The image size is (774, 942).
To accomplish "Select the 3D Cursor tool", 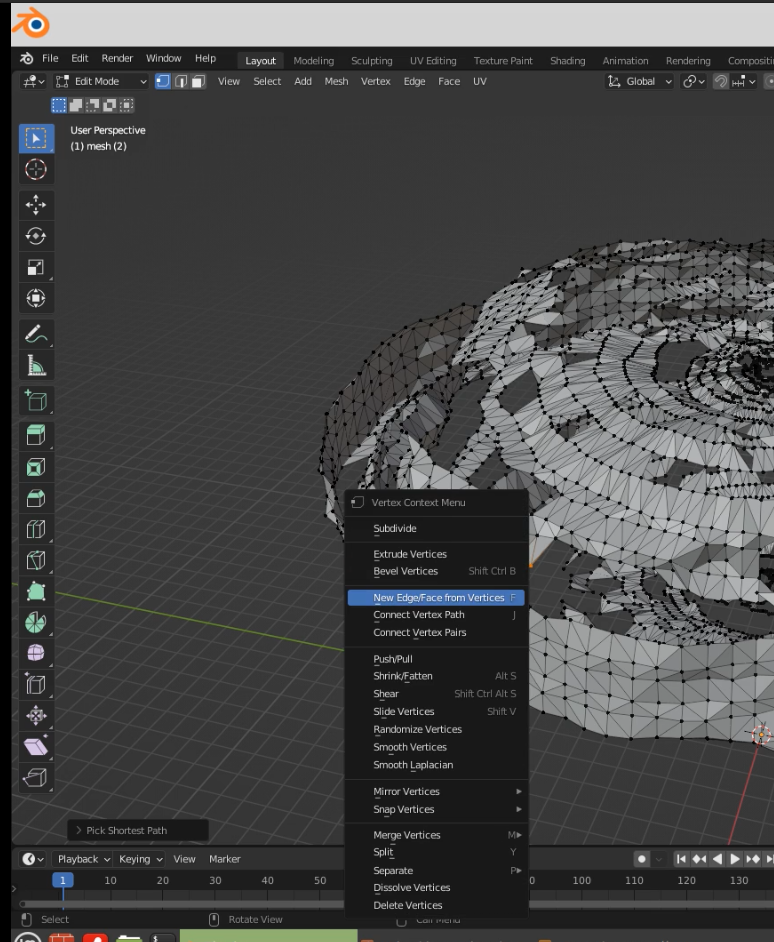I will (36, 169).
